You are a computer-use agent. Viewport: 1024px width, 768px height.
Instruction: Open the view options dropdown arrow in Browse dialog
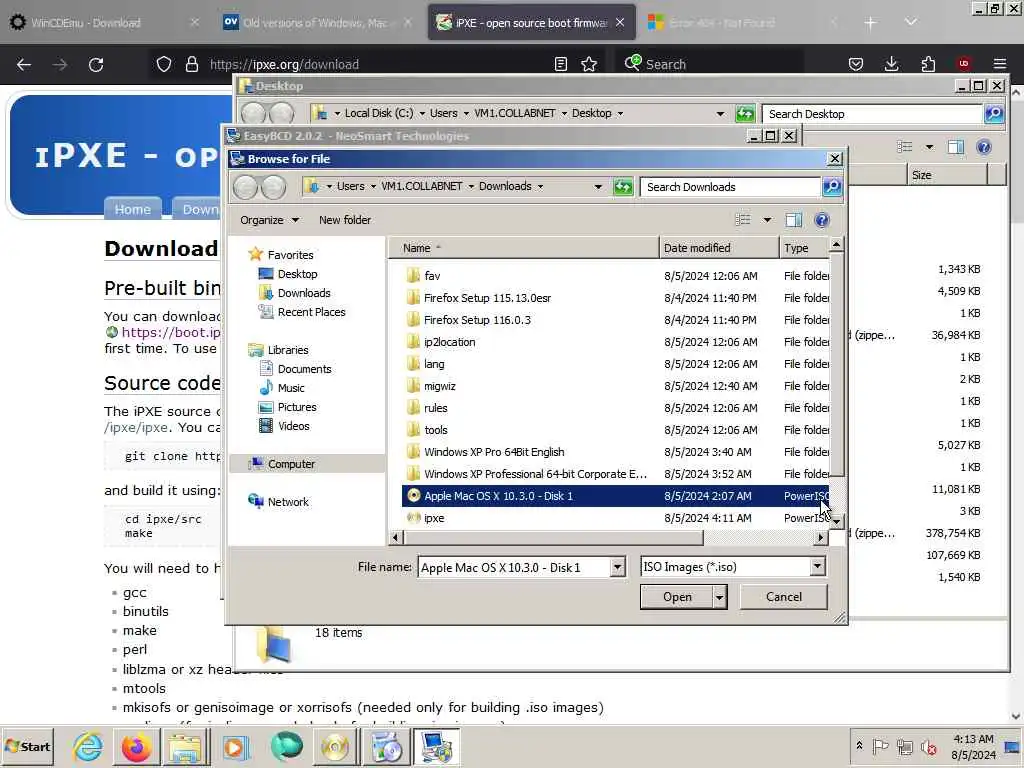click(x=767, y=220)
